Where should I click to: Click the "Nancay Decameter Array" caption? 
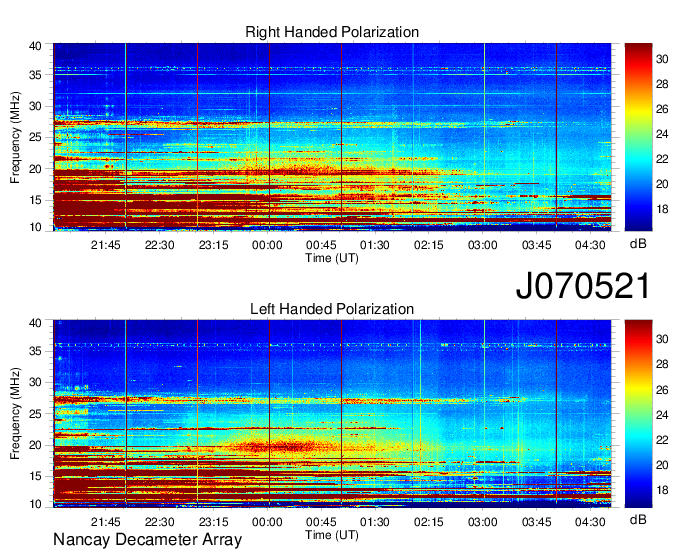point(147,540)
